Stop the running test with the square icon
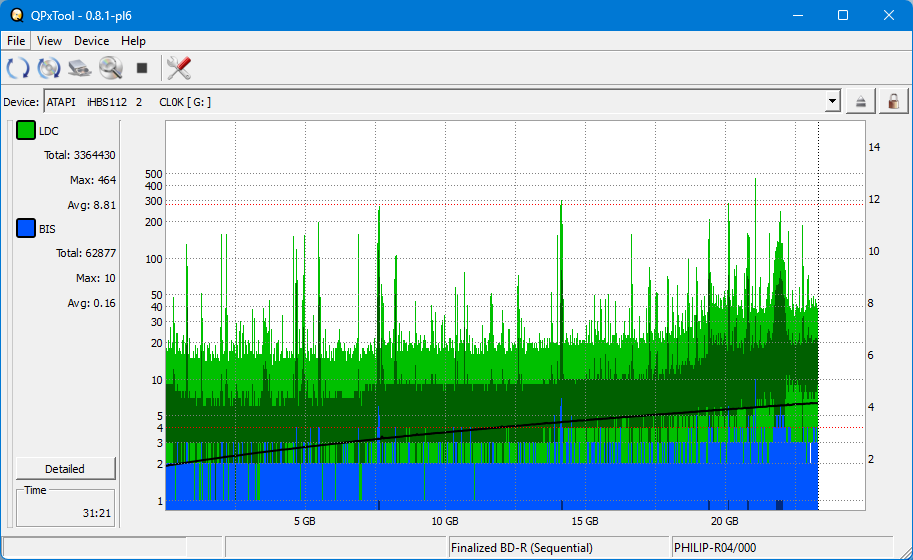This screenshot has width=913, height=560. (x=142, y=68)
